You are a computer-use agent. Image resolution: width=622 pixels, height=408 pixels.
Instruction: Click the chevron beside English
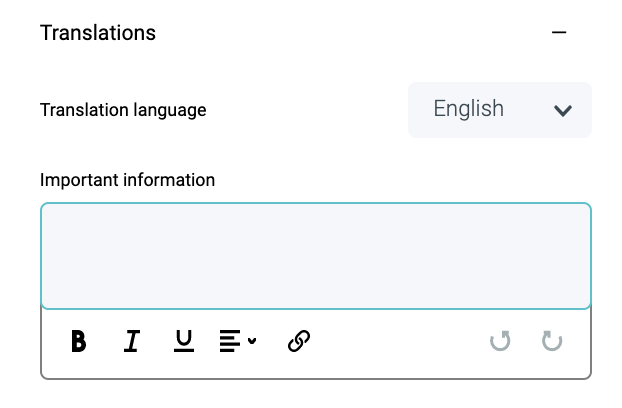(563, 110)
